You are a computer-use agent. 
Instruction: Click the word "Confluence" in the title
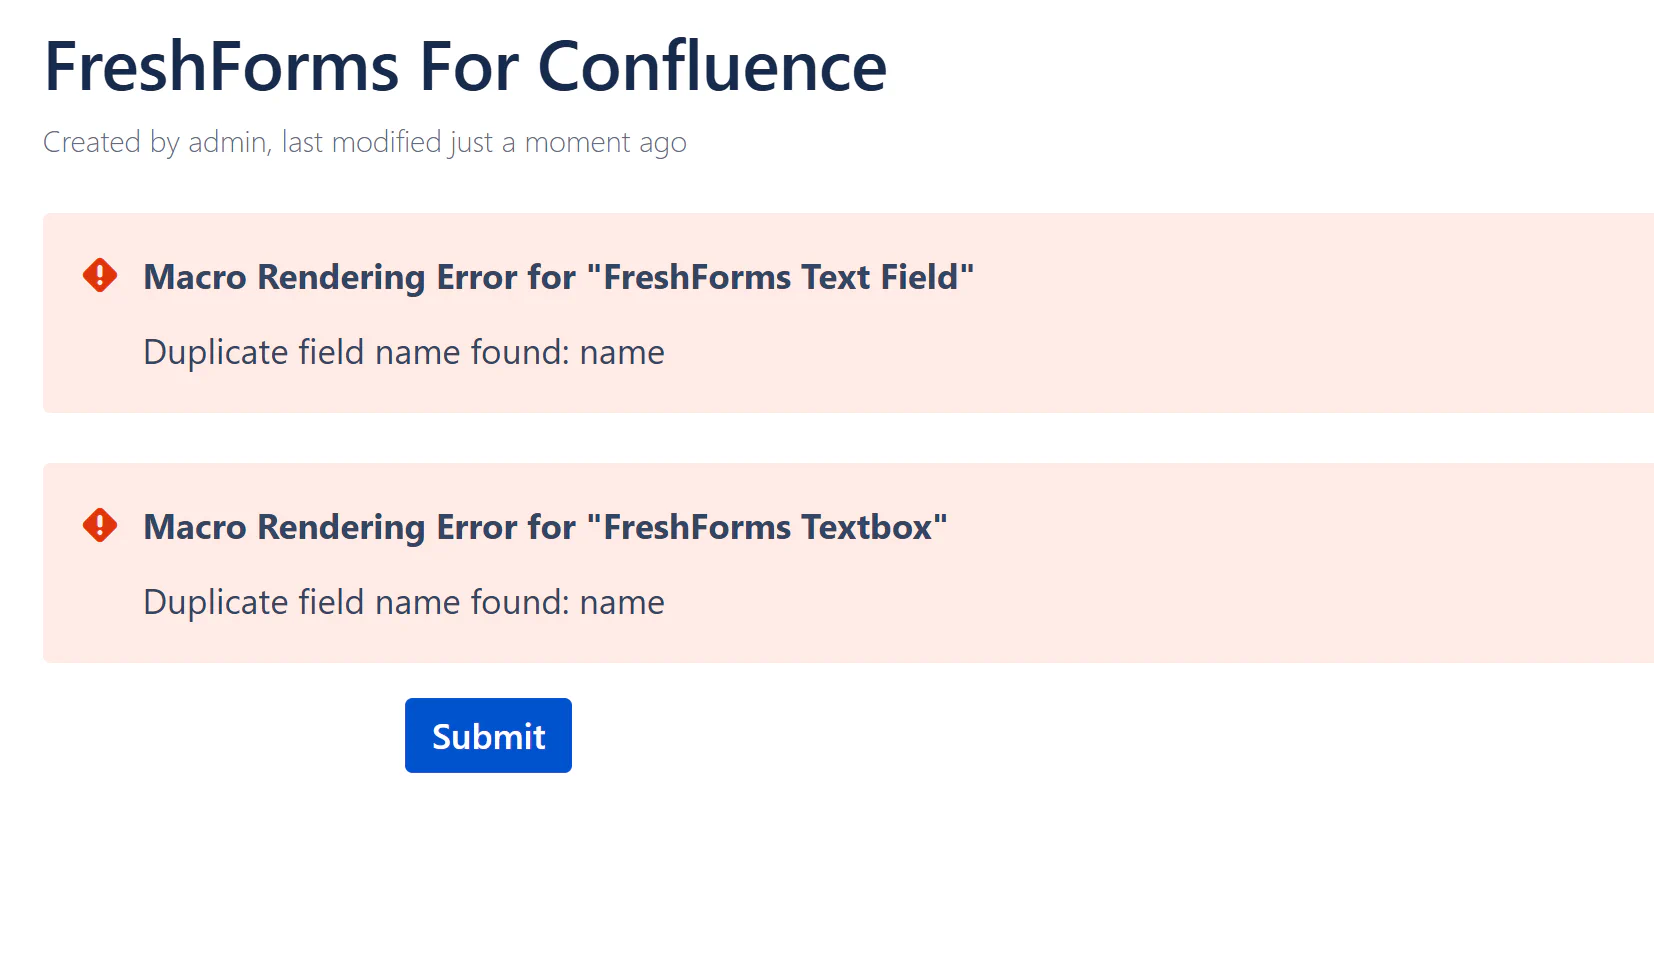click(712, 67)
